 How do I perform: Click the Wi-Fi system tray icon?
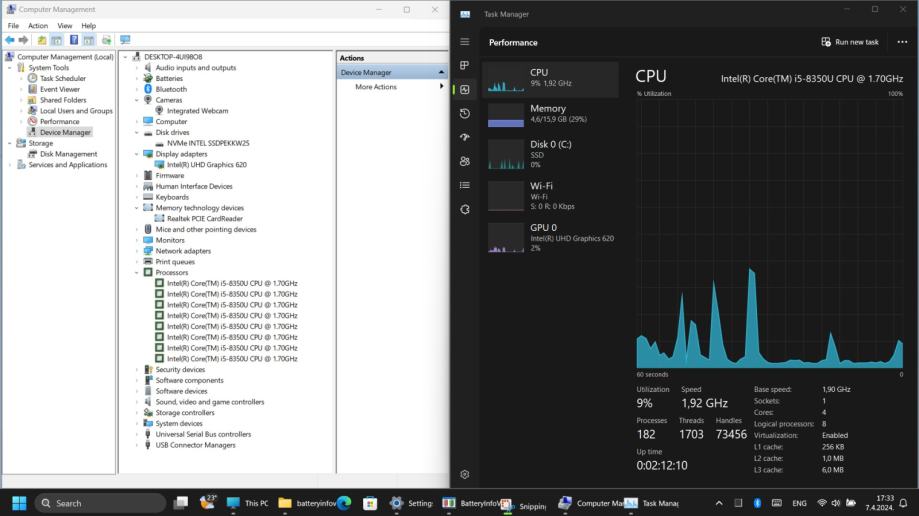tap(822, 503)
